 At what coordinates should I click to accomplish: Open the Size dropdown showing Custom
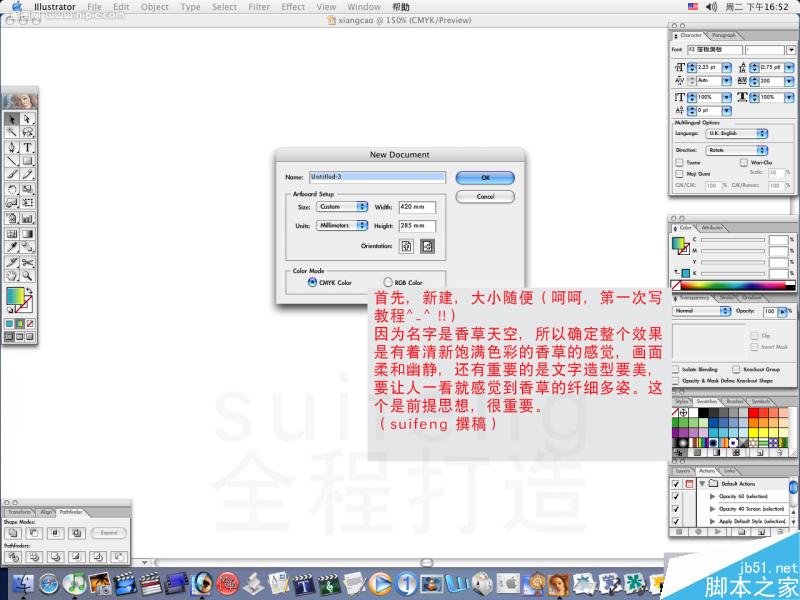point(342,207)
